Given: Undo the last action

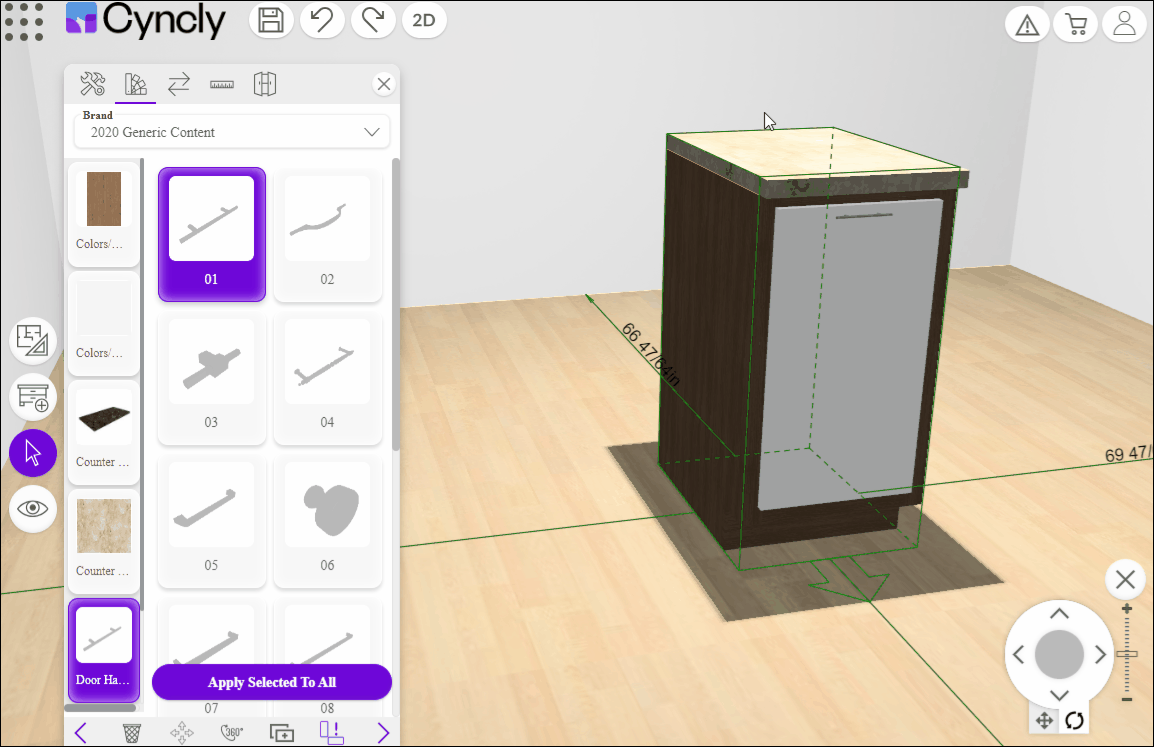Looking at the screenshot, I should coord(322,20).
